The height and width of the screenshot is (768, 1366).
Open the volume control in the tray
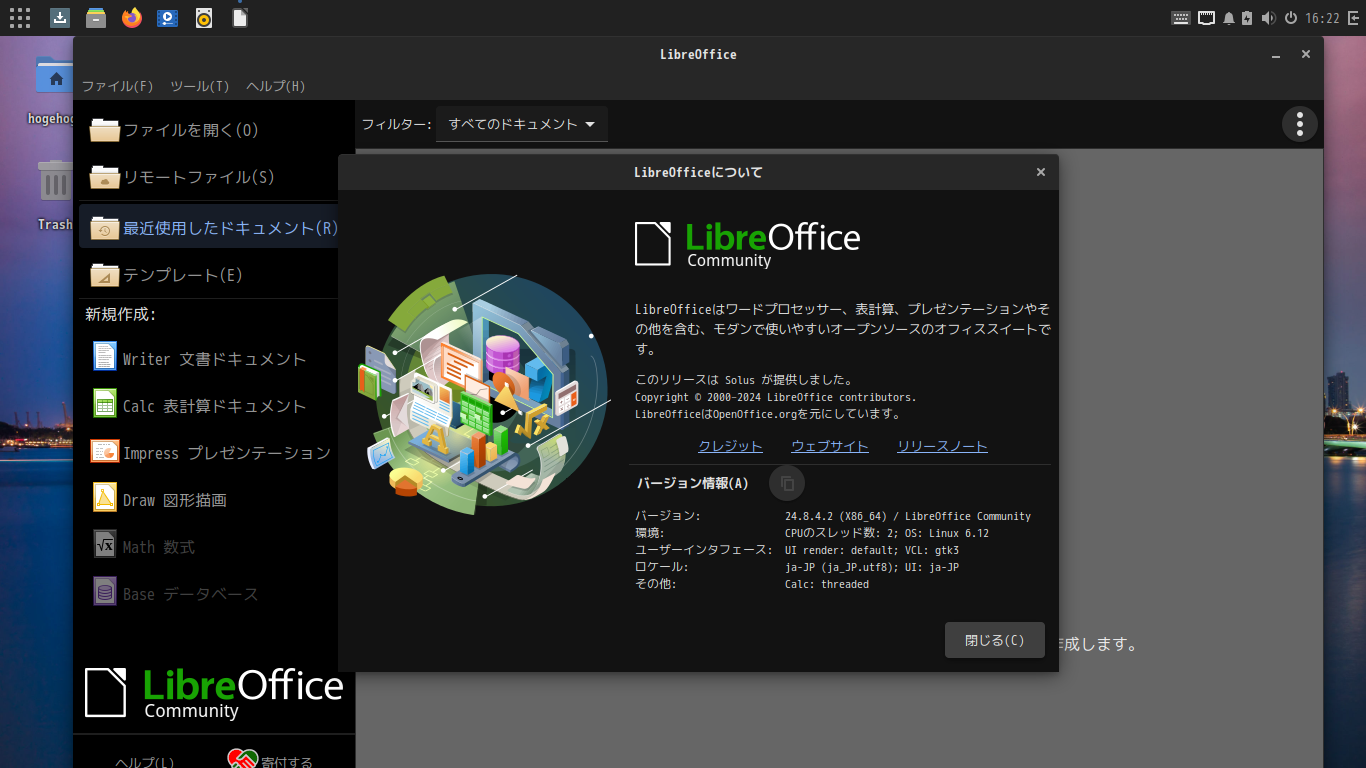click(1269, 18)
